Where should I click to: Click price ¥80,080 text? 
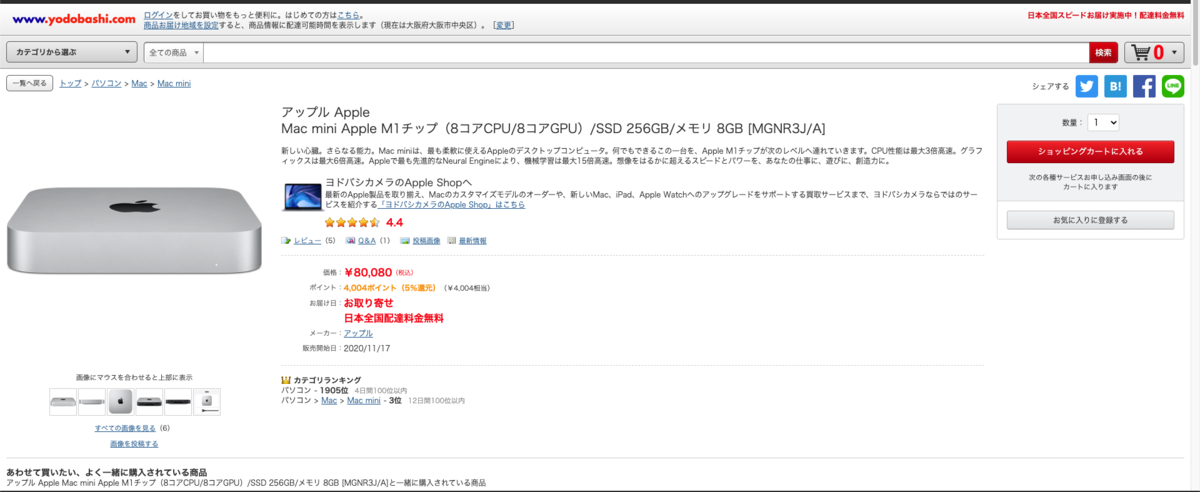click(x=368, y=271)
